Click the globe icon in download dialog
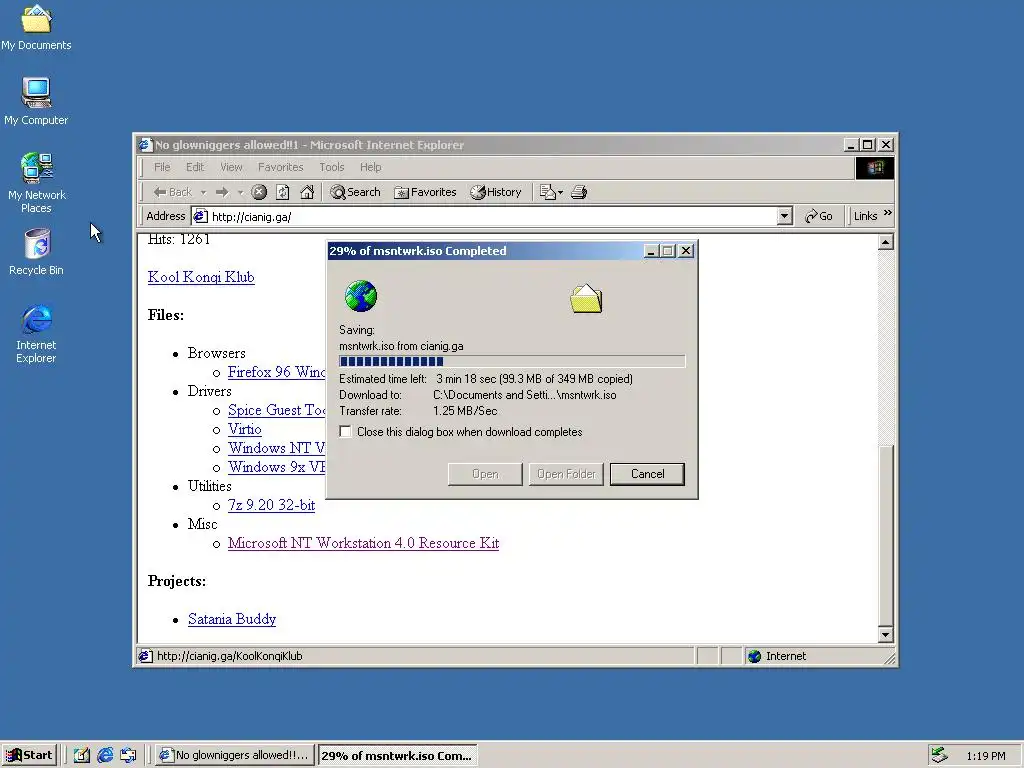The width and height of the screenshot is (1024, 768). [361, 296]
